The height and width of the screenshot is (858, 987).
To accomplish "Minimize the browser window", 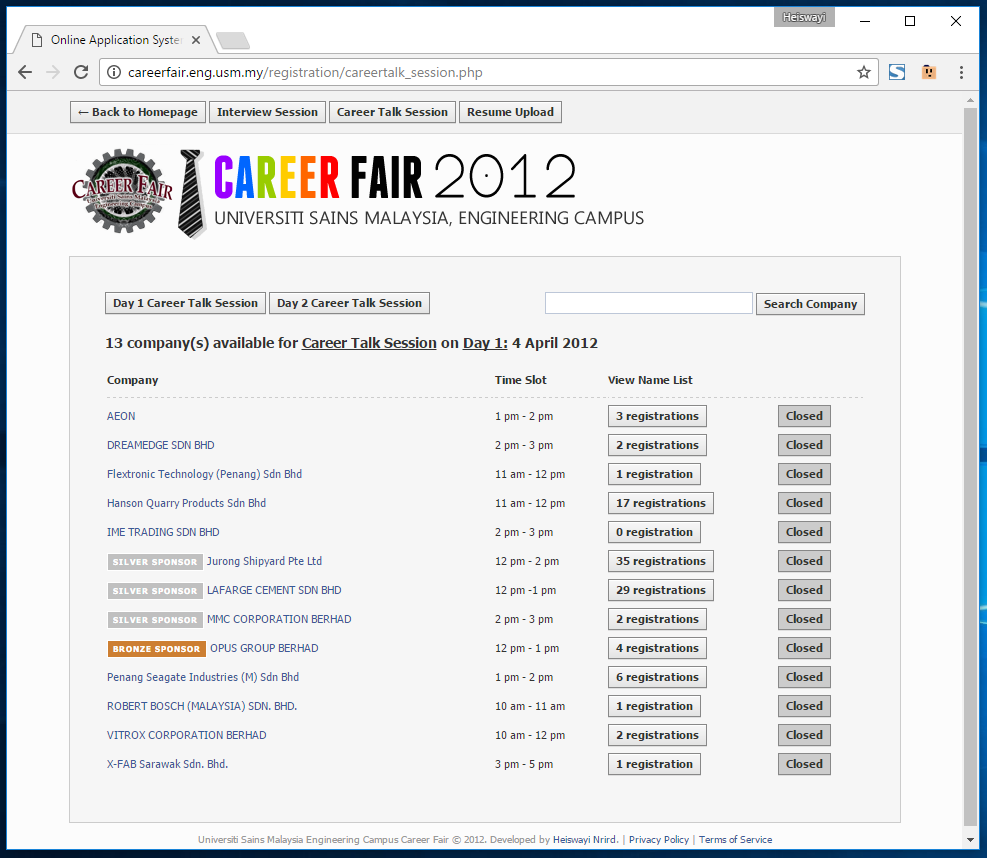I will click(865, 21).
